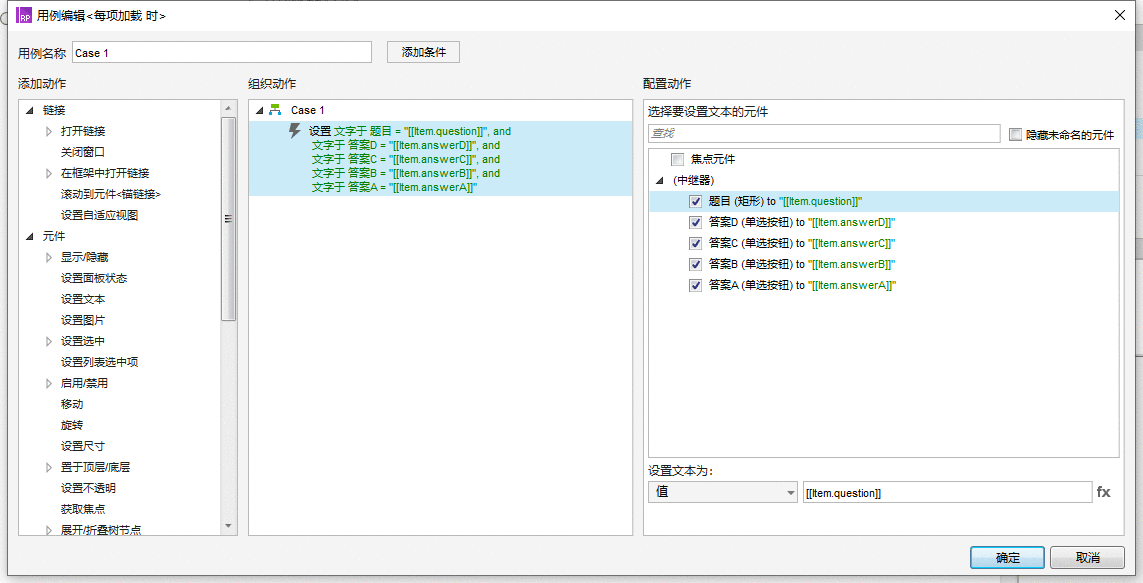Click the Case 1 tree node icon
The width and height of the screenshot is (1143, 583).
(x=275, y=110)
